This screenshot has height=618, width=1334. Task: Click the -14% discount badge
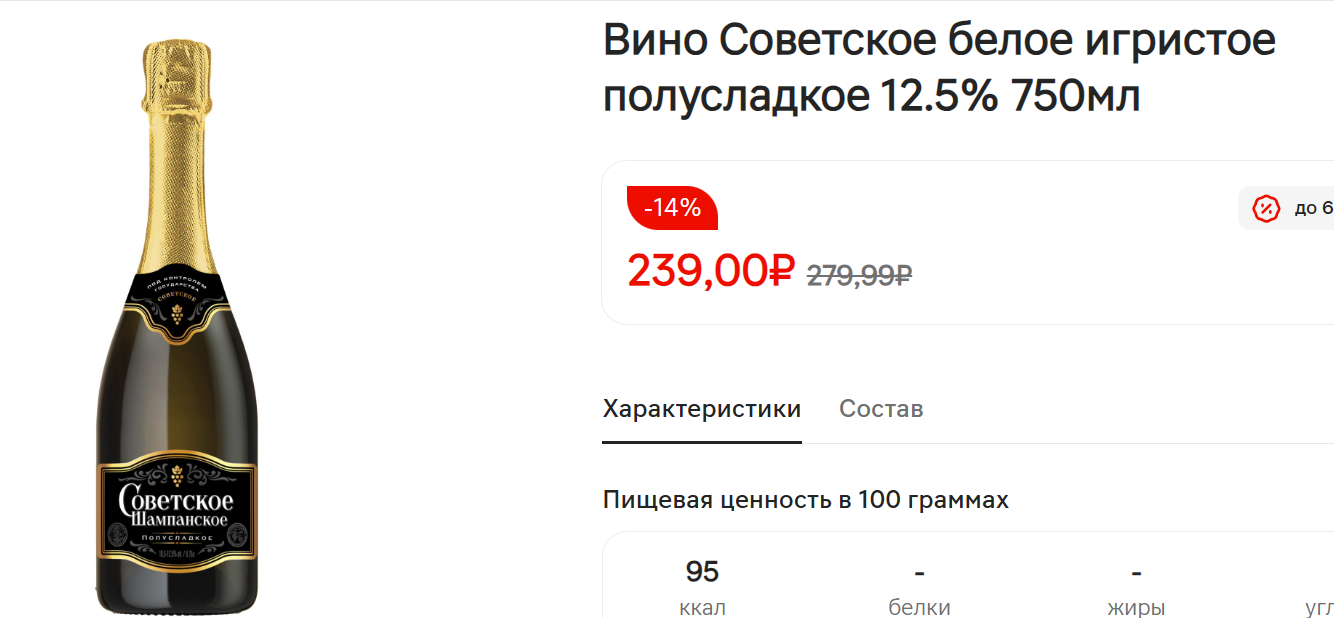[x=672, y=208]
